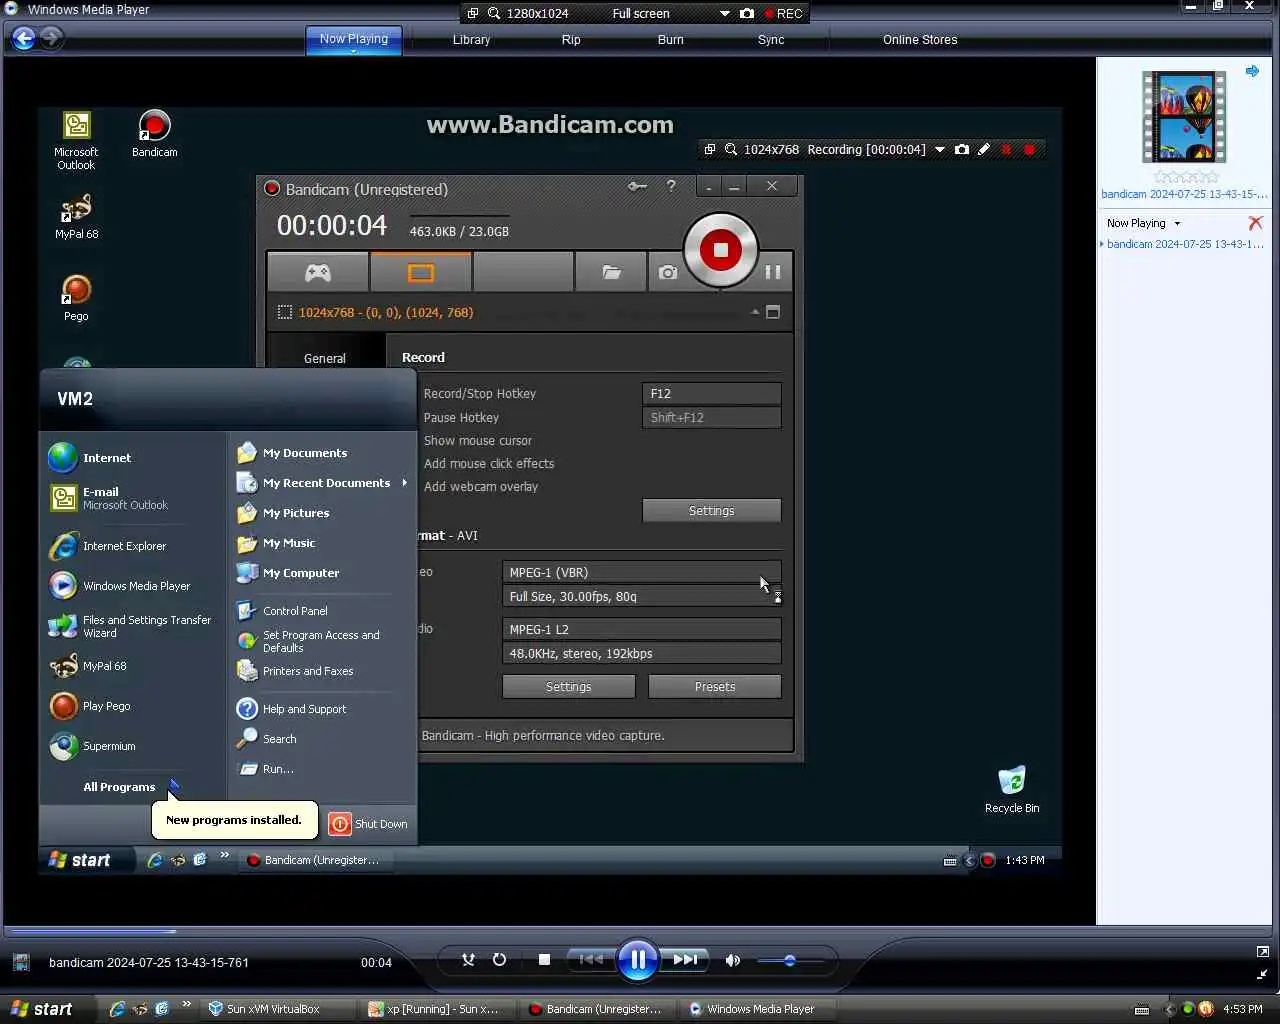Skip to the next track
1280x1024 pixels.
tap(685, 960)
